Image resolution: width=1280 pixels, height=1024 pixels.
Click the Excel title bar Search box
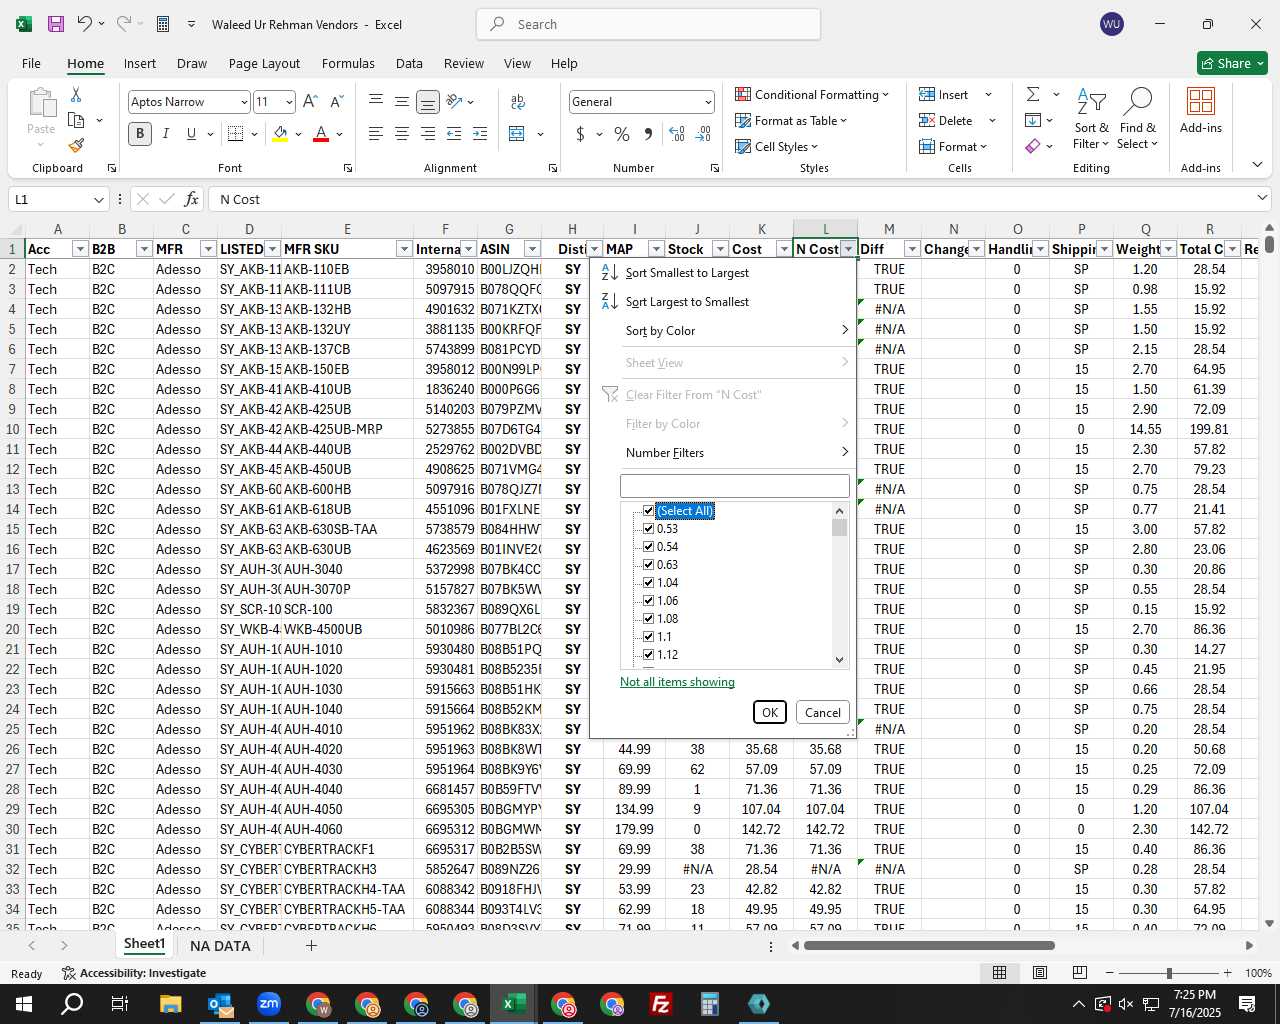648,24
